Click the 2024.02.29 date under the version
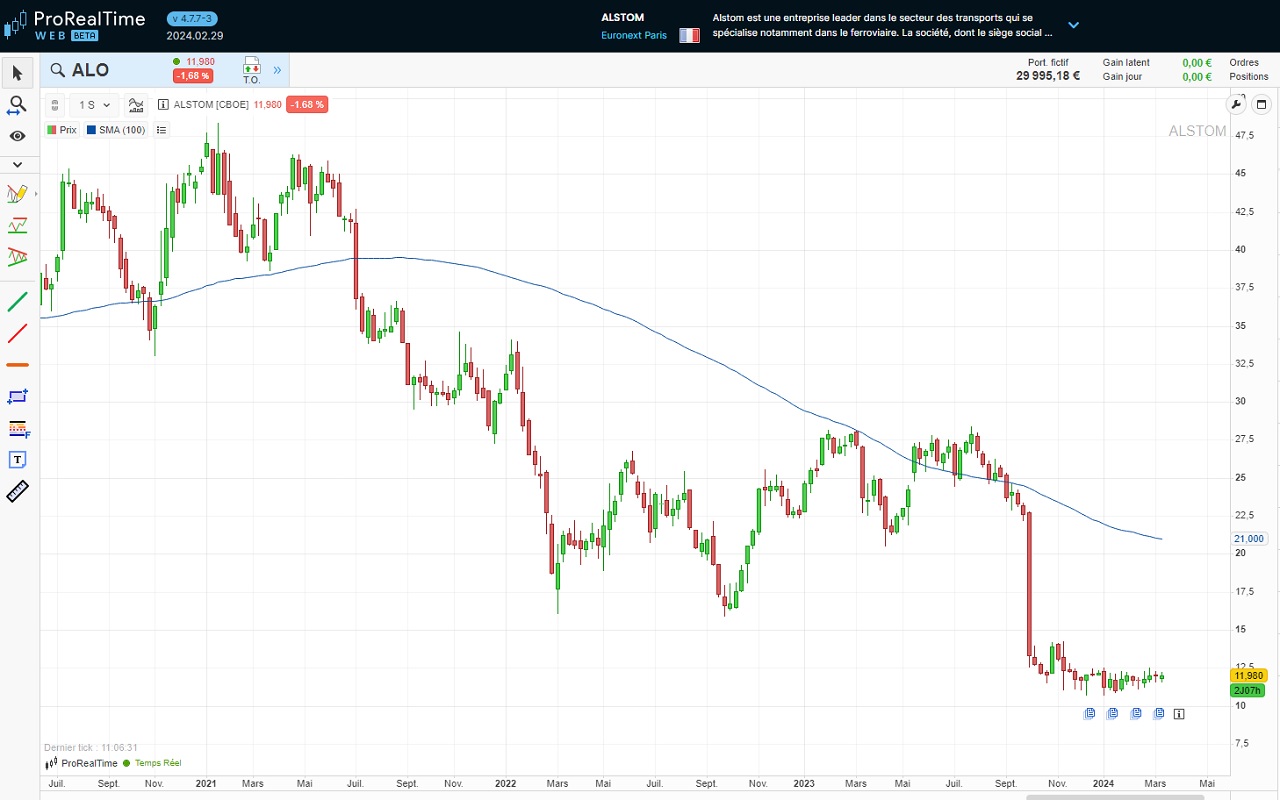This screenshot has height=800, width=1280. click(x=195, y=36)
